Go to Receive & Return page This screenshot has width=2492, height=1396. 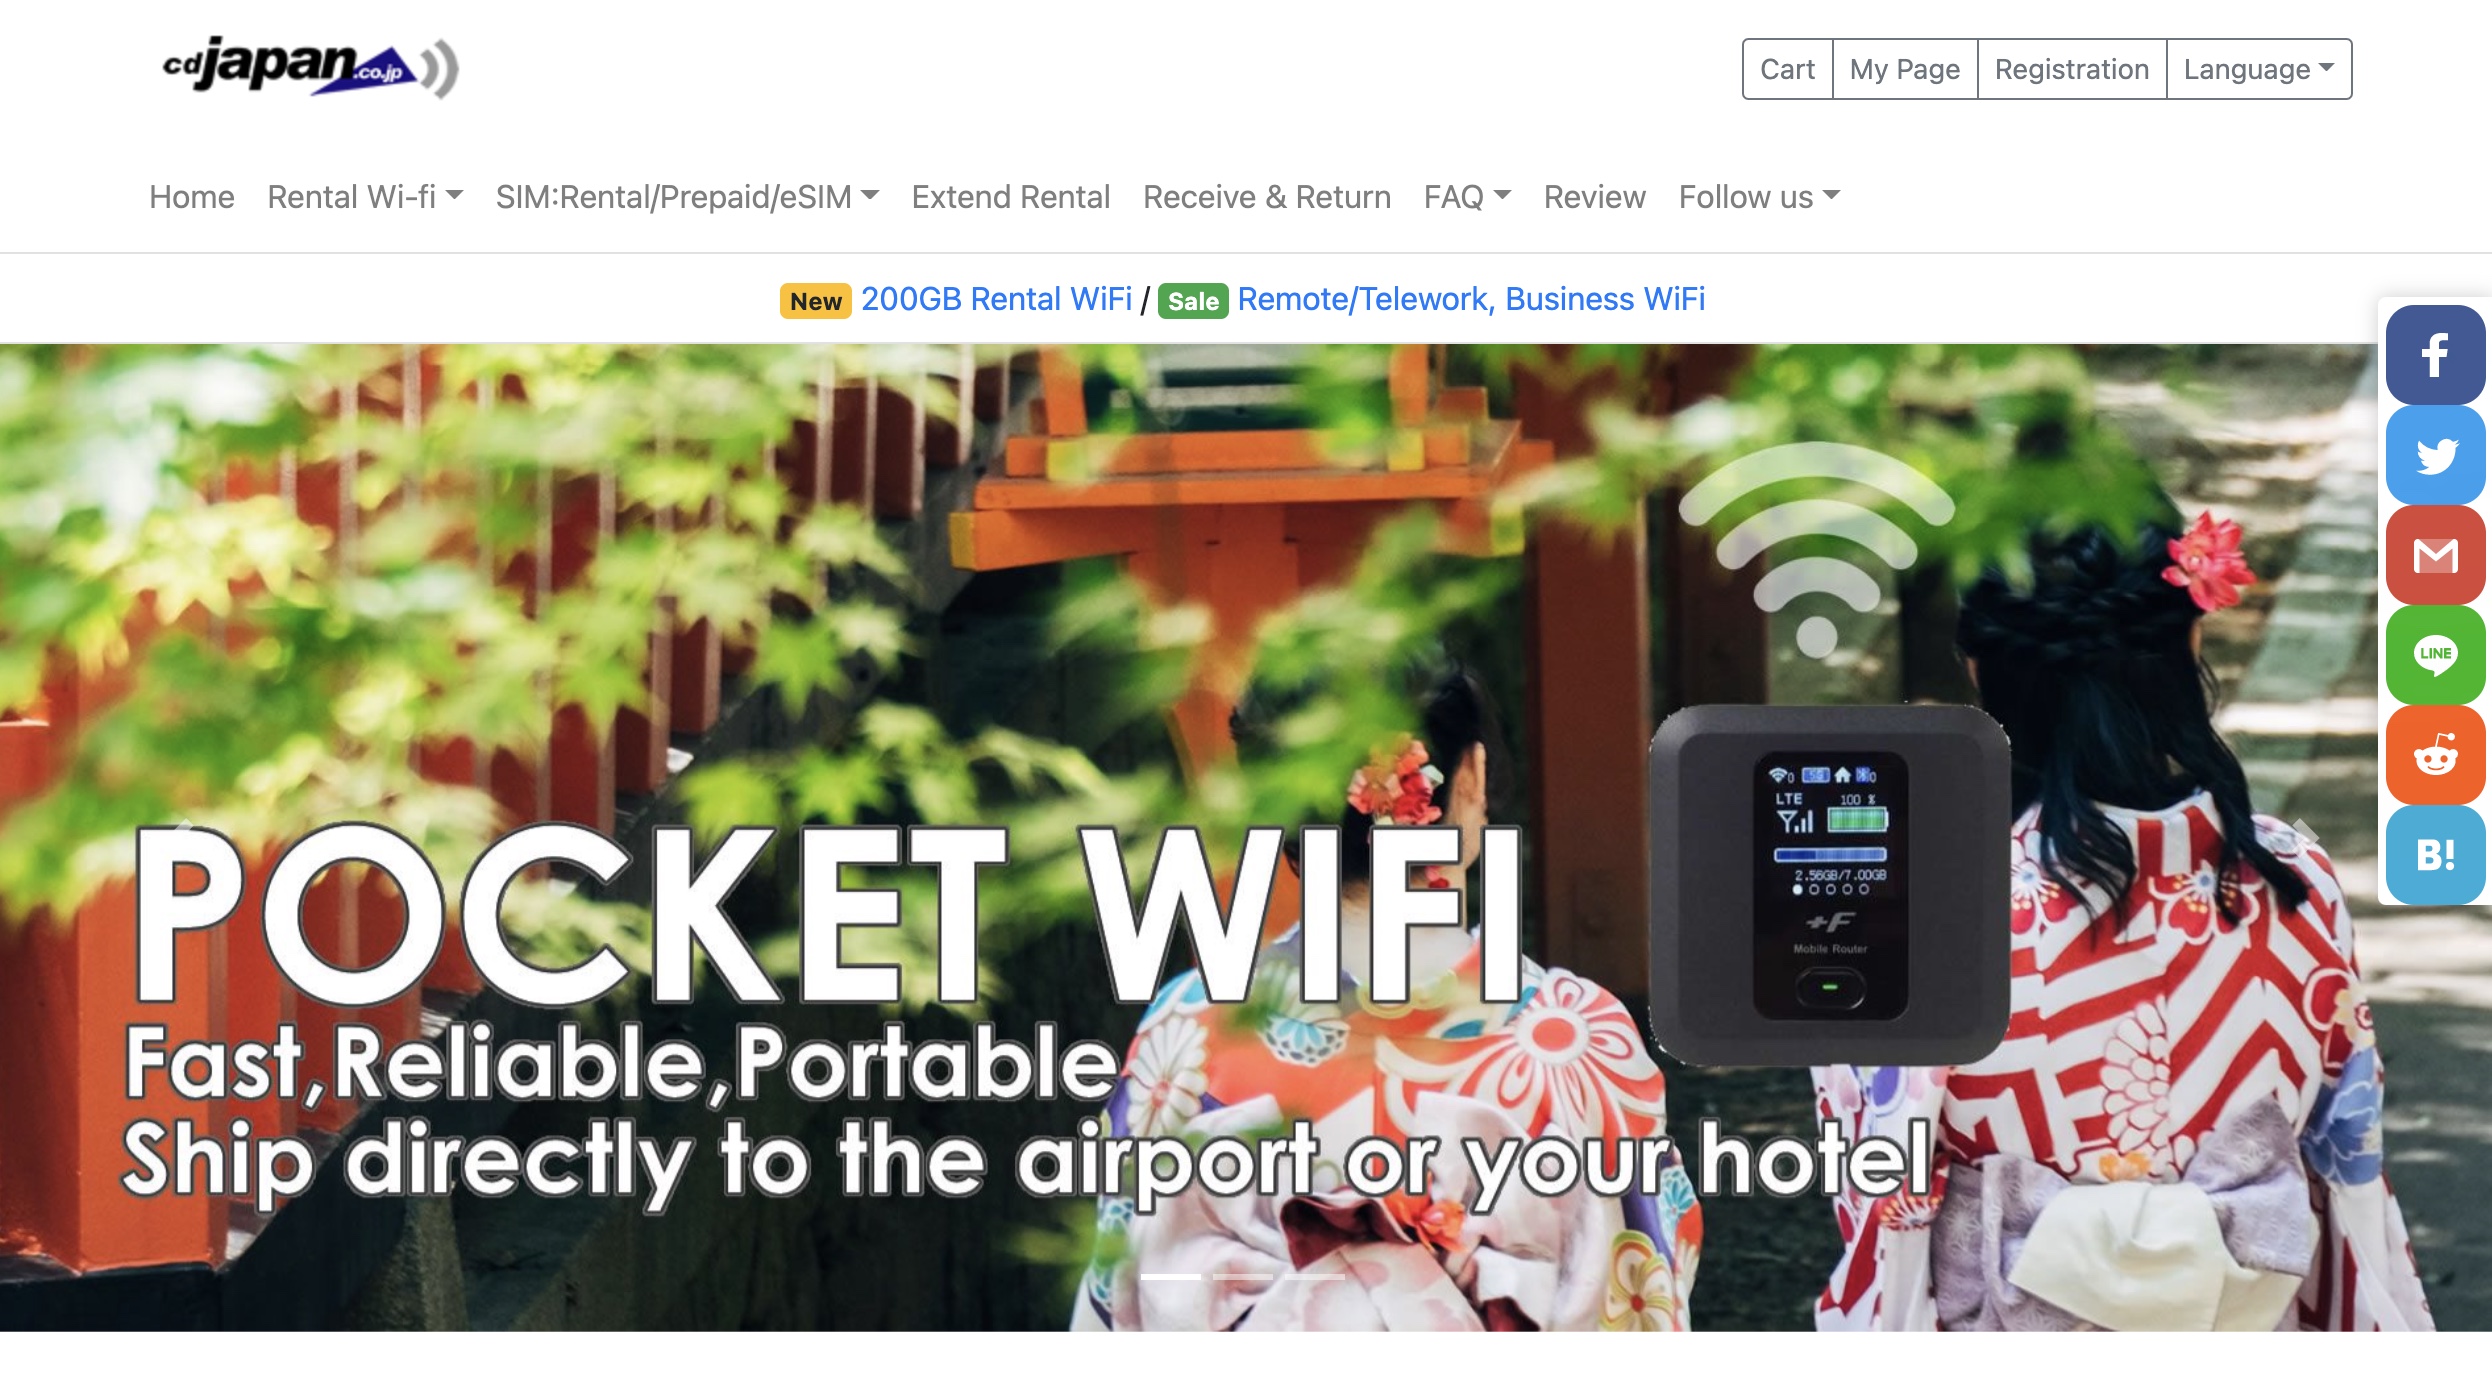(1267, 197)
